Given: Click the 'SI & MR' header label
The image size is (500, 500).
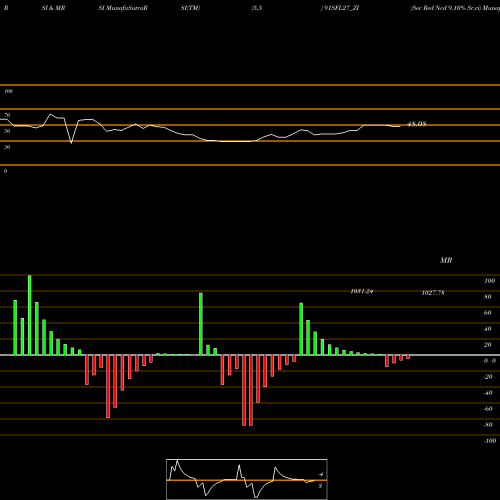Looking at the screenshot, I should click(53, 8).
